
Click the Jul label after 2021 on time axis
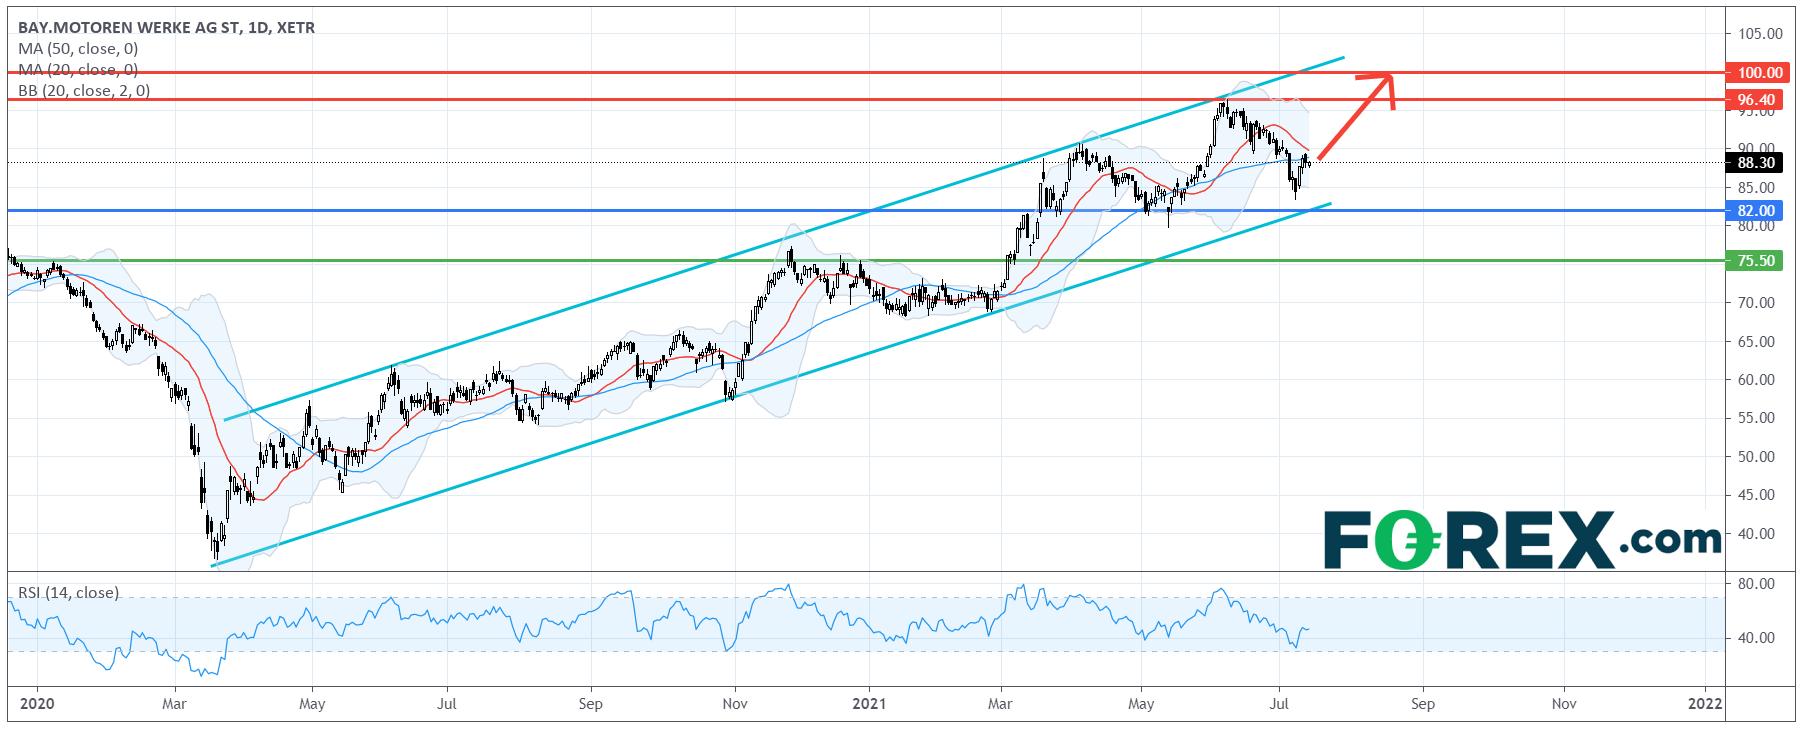pyautogui.click(x=1278, y=703)
